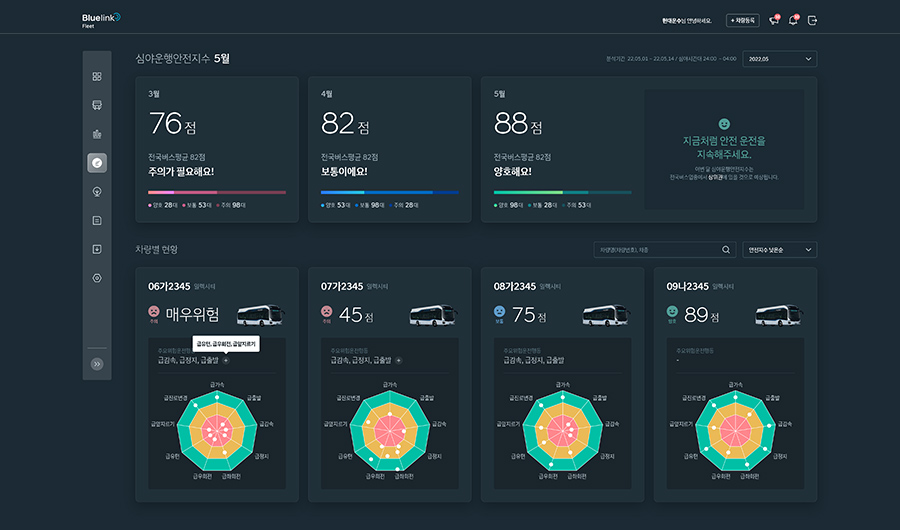Open the dashboard grid icon in sidebar
Image resolution: width=900 pixels, height=530 pixels.
click(97, 76)
